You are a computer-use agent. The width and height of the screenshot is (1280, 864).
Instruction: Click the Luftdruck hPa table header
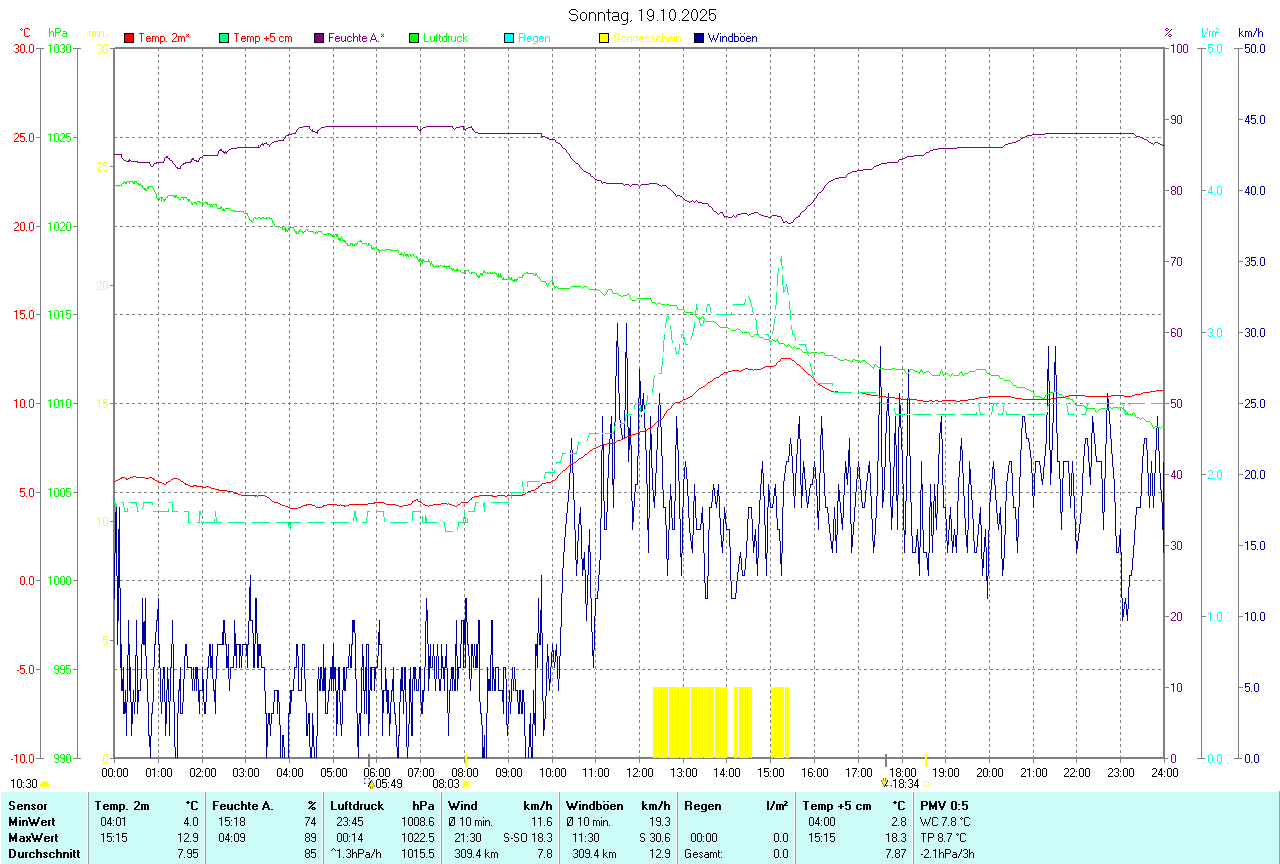coord(382,805)
